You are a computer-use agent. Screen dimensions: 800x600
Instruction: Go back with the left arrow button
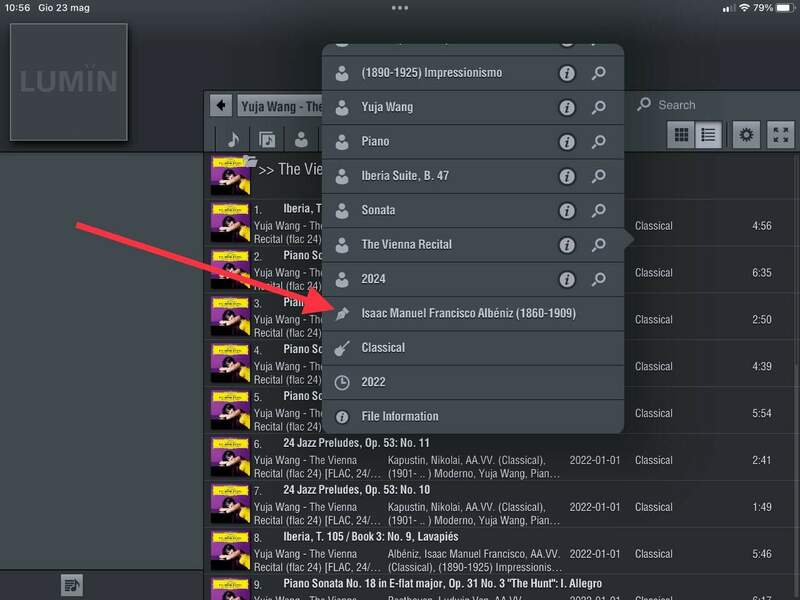click(221, 106)
